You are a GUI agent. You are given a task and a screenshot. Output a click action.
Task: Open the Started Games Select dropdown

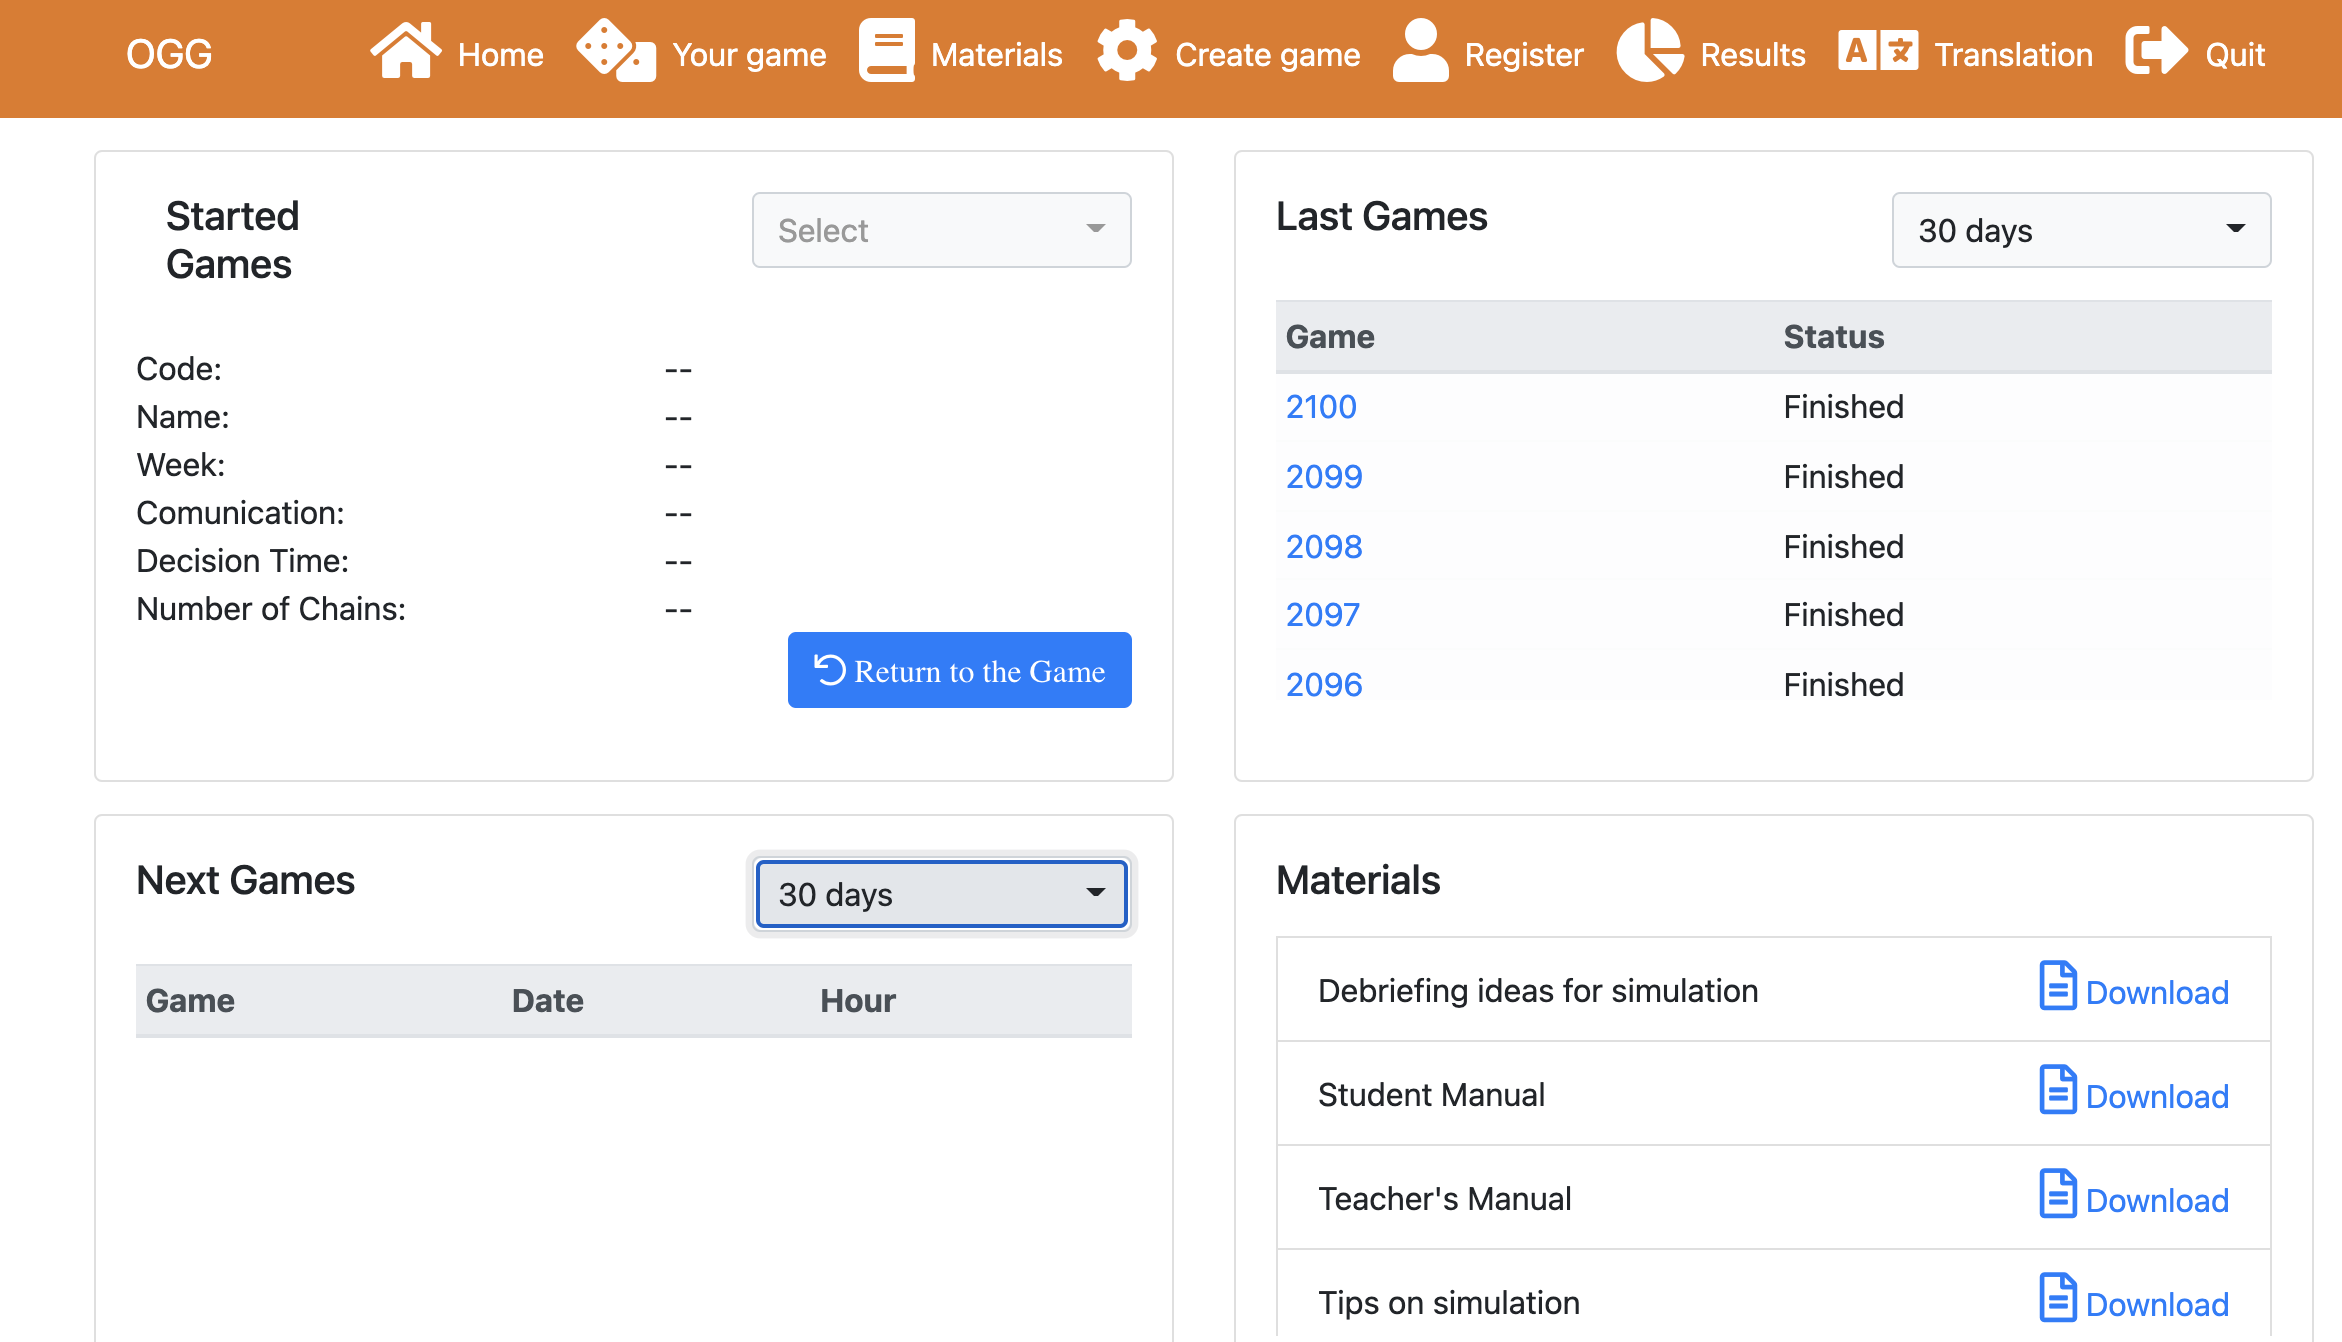[941, 231]
